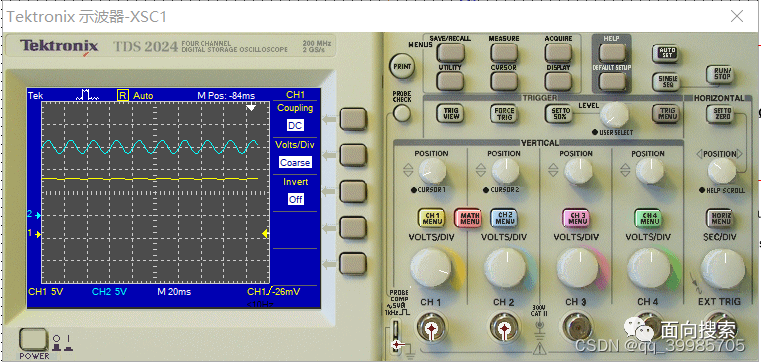This screenshot has height=364, width=761.
Task: Click the SET TO 50% trigger button
Action: click(x=558, y=113)
